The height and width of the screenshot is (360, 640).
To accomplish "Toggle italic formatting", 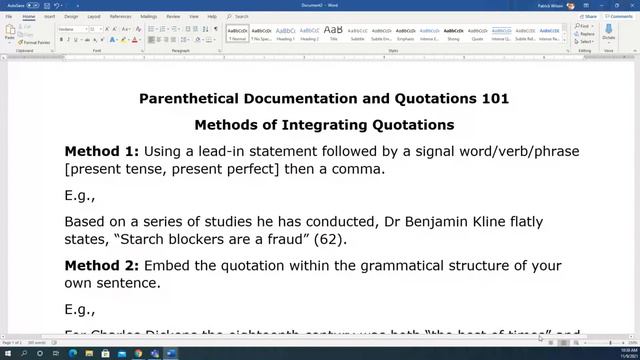I will (68, 40).
